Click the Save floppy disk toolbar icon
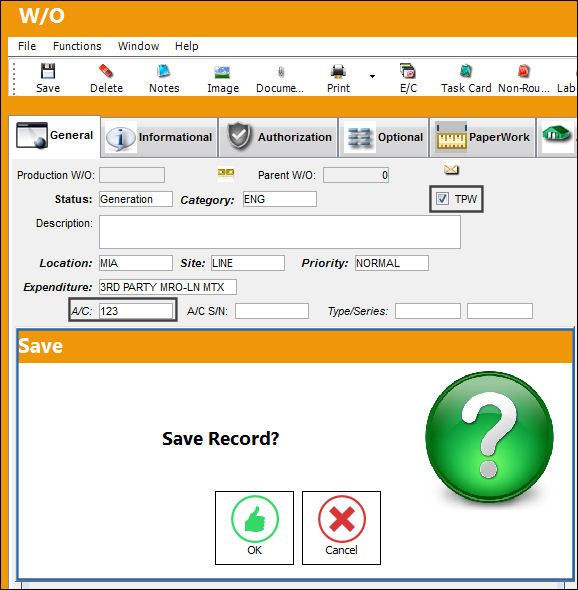The image size is (578, 590). tap(48, 71)
